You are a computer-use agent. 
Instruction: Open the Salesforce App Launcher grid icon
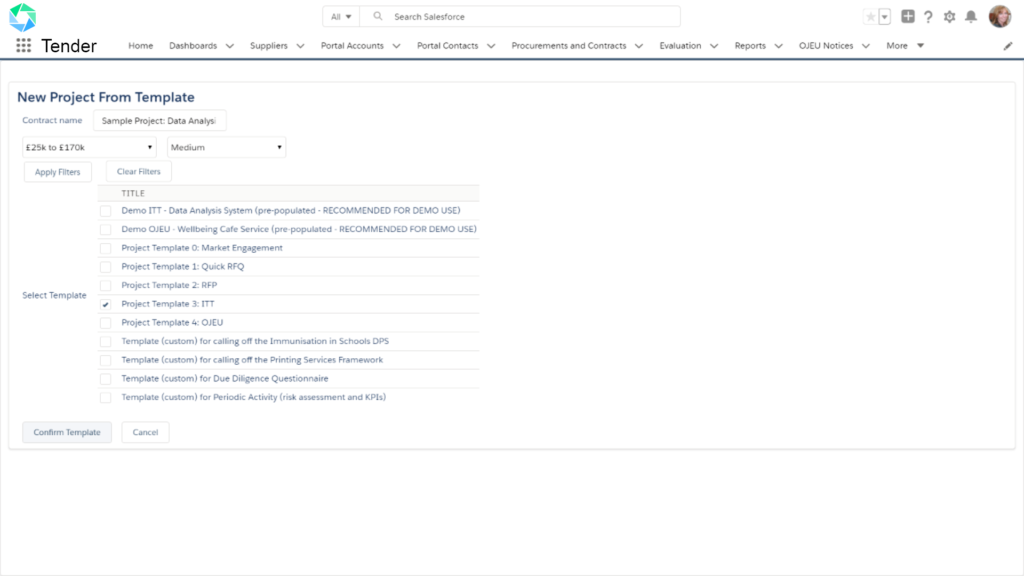pos(22,45)
